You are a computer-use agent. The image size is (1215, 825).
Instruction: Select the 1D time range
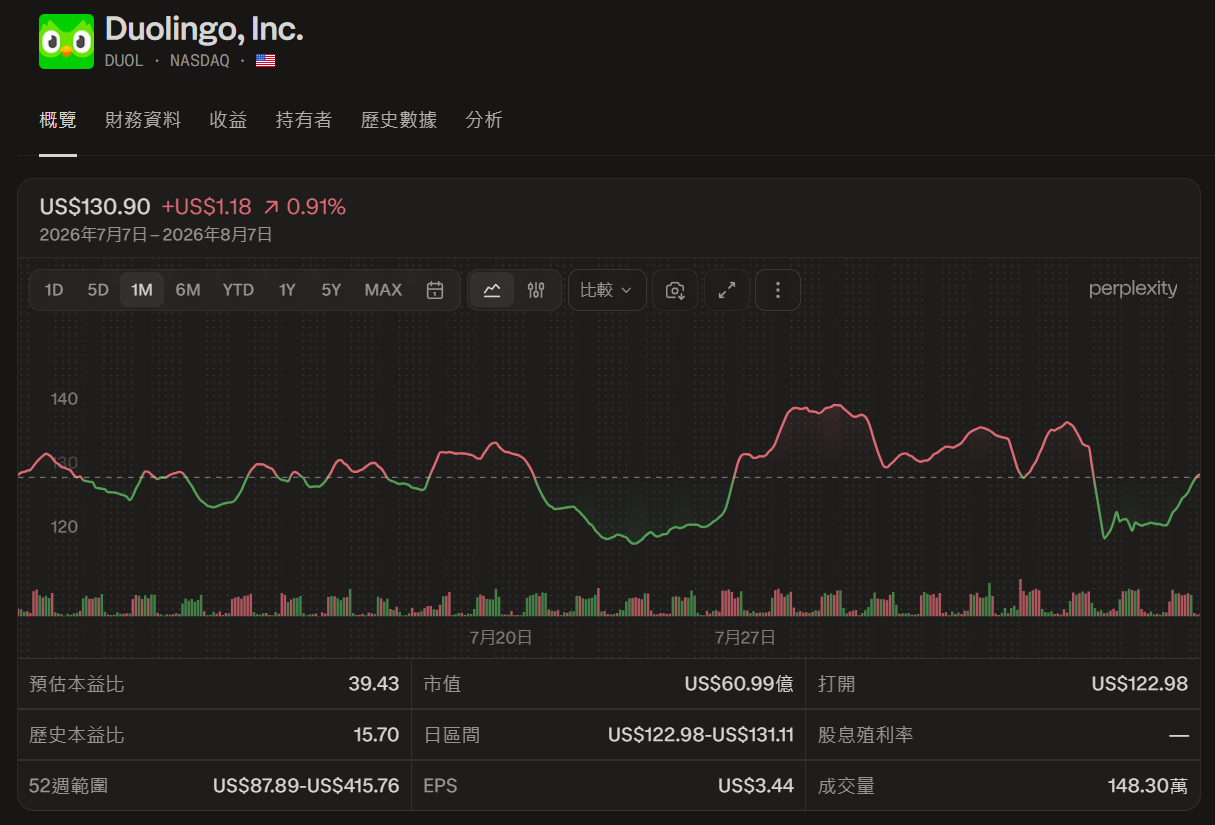tap(54, 290)
